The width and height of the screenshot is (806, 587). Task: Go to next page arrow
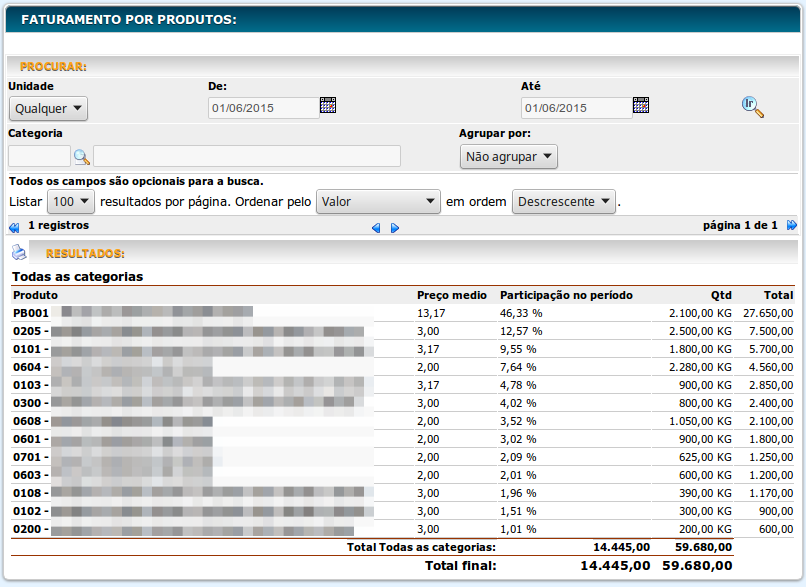(x=395, y=228)
